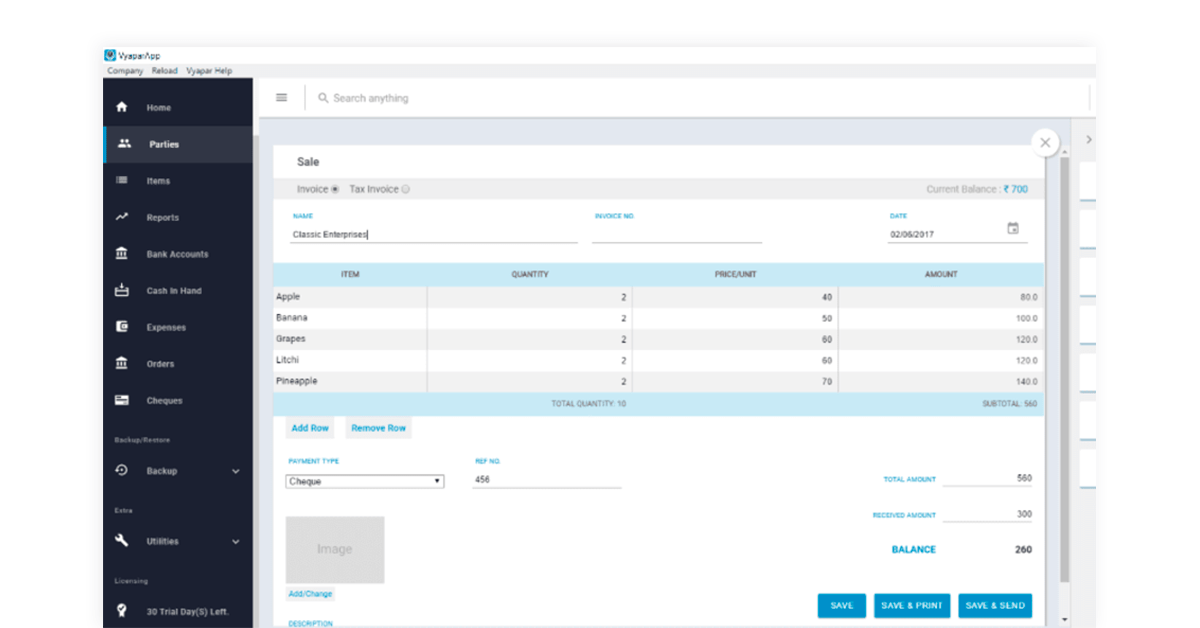Open the Company menu
Image resolution: width=1200 pixels, height=628 pixels.
coord(125,71)
